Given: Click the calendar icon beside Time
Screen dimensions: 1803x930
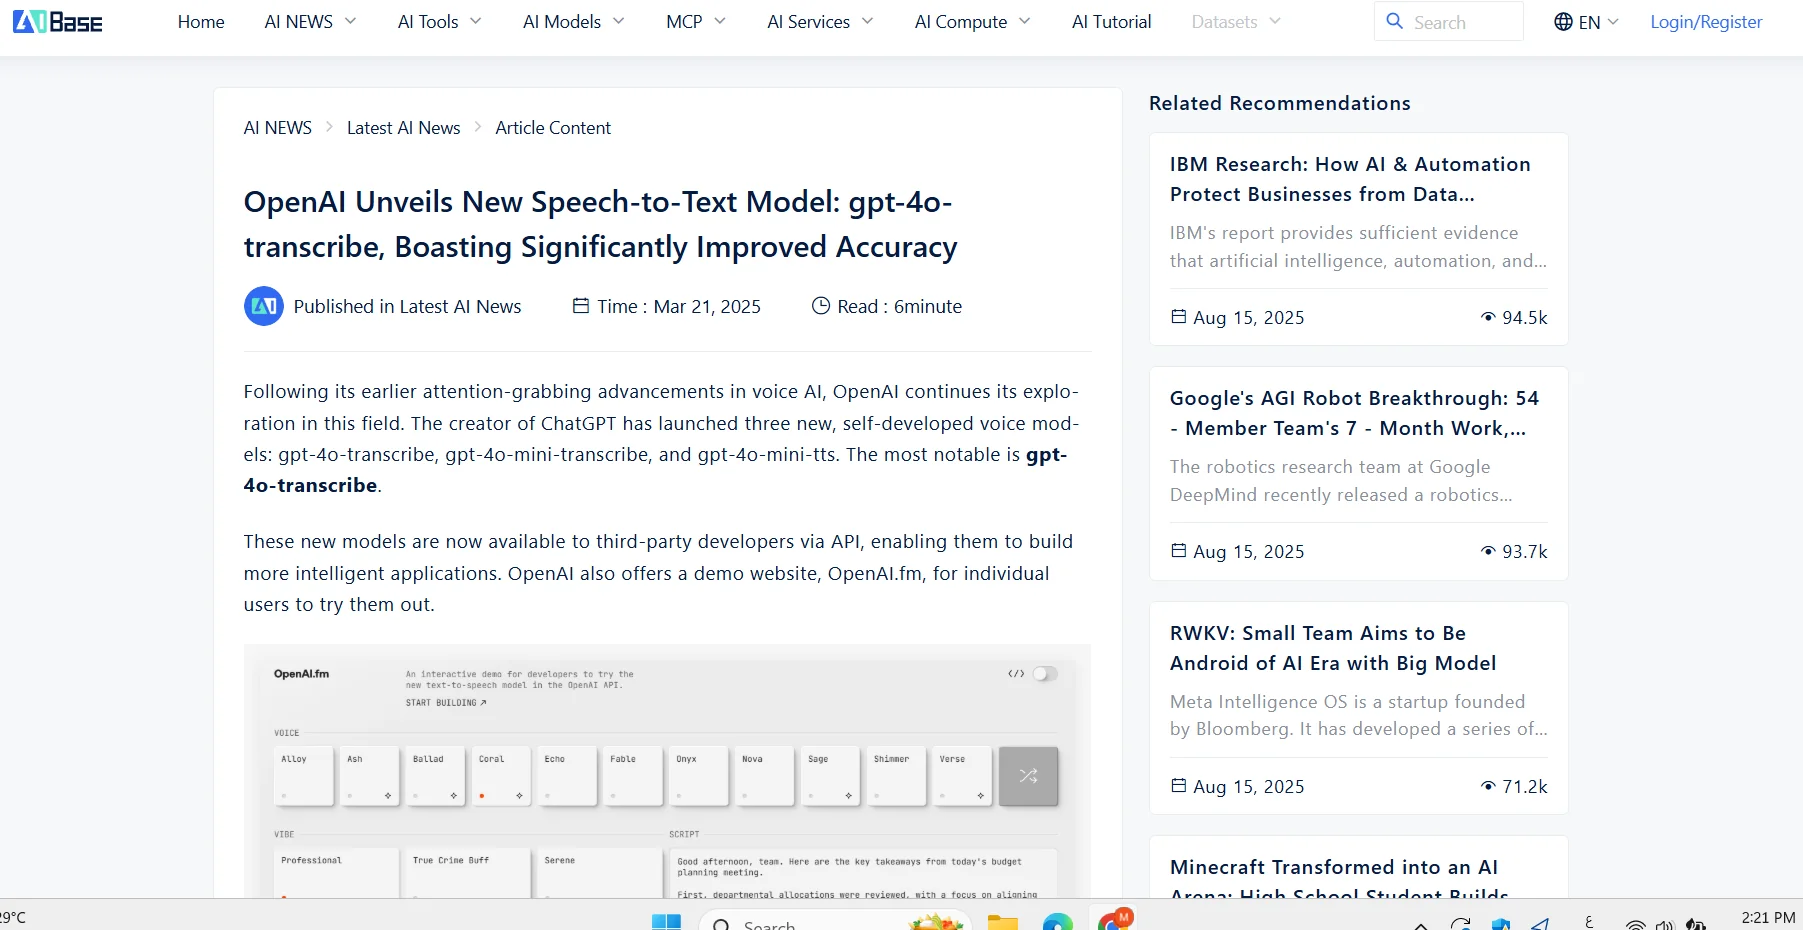Looking at the screenshot, I should tap(580, 306).
